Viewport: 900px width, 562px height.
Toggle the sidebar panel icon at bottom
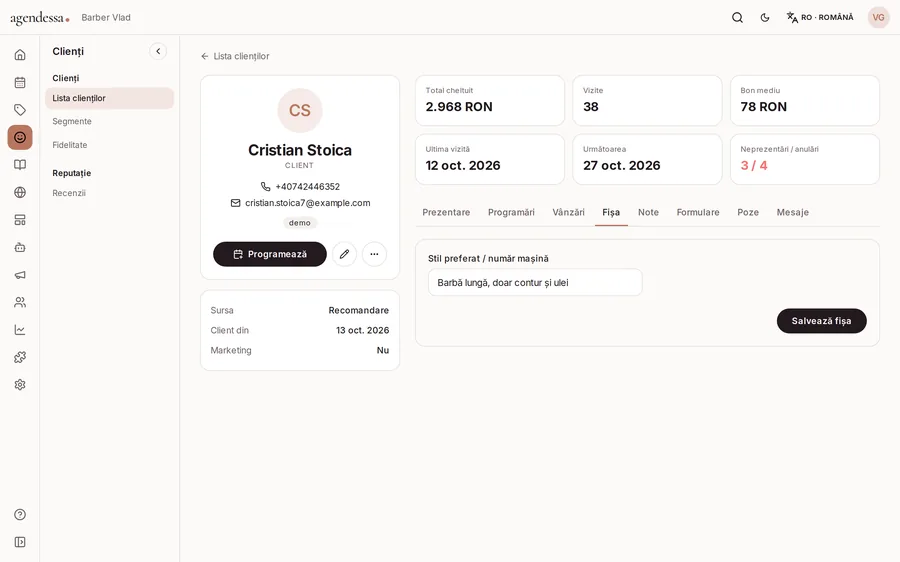pyautogui.click(x=20, y=542)
